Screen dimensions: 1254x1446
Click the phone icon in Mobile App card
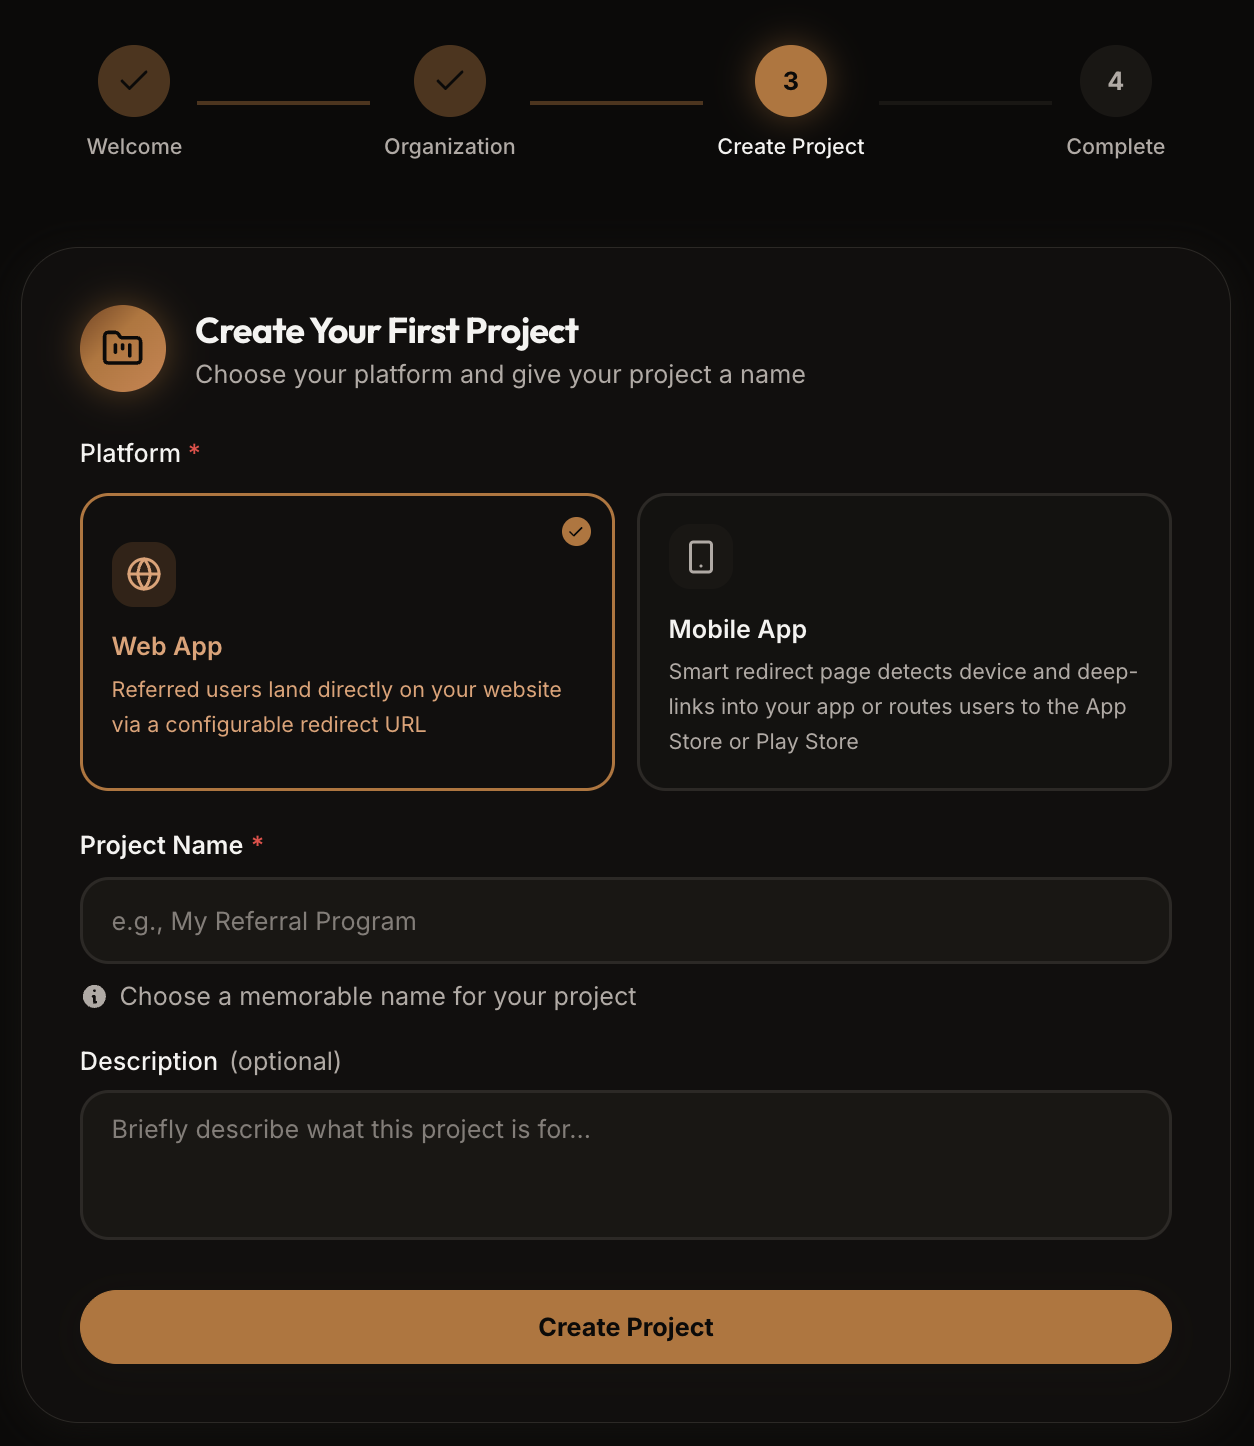pos(701,557)
